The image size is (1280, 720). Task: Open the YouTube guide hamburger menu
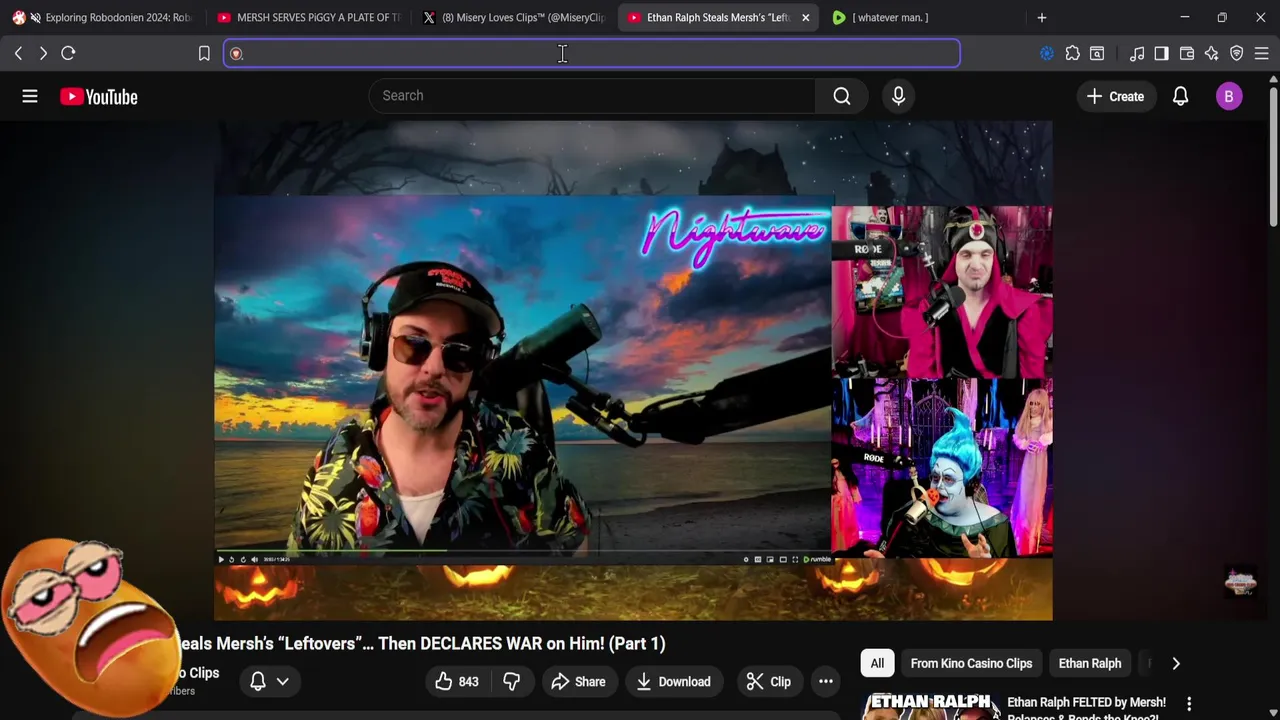coord(30,96)
